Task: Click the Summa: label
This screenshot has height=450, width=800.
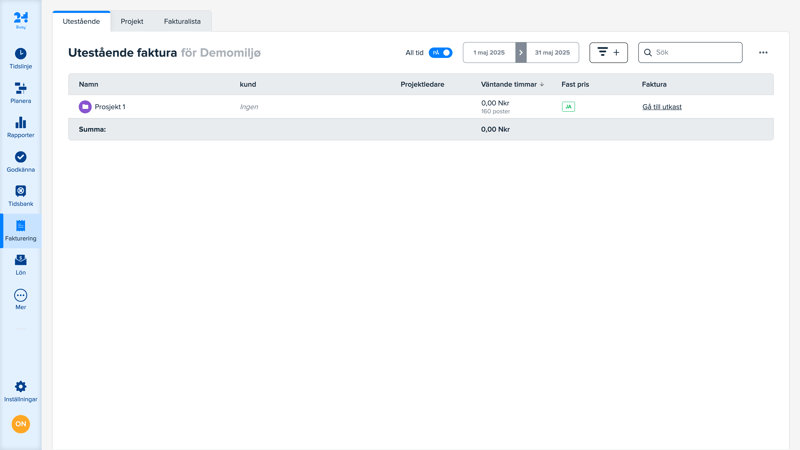Action: pyautogui.click(x=92, y=129)
